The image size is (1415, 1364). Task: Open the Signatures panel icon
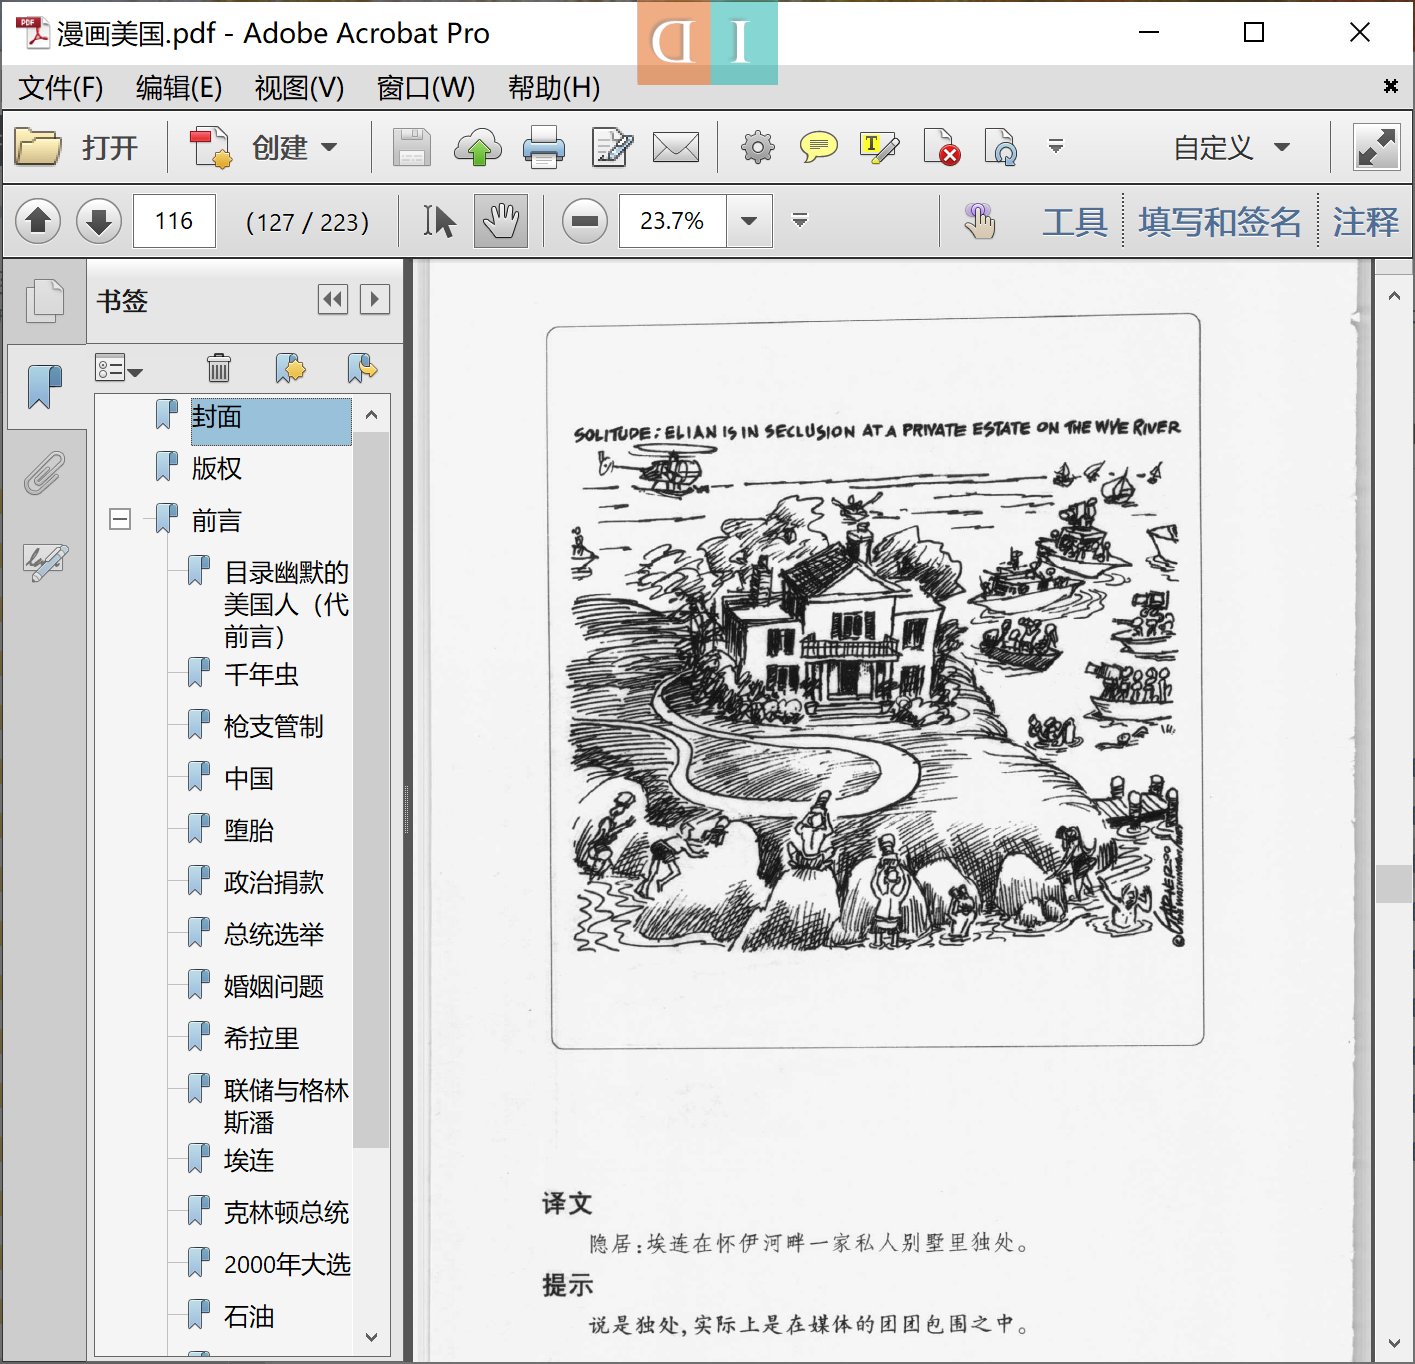click(x=45, y=561)
